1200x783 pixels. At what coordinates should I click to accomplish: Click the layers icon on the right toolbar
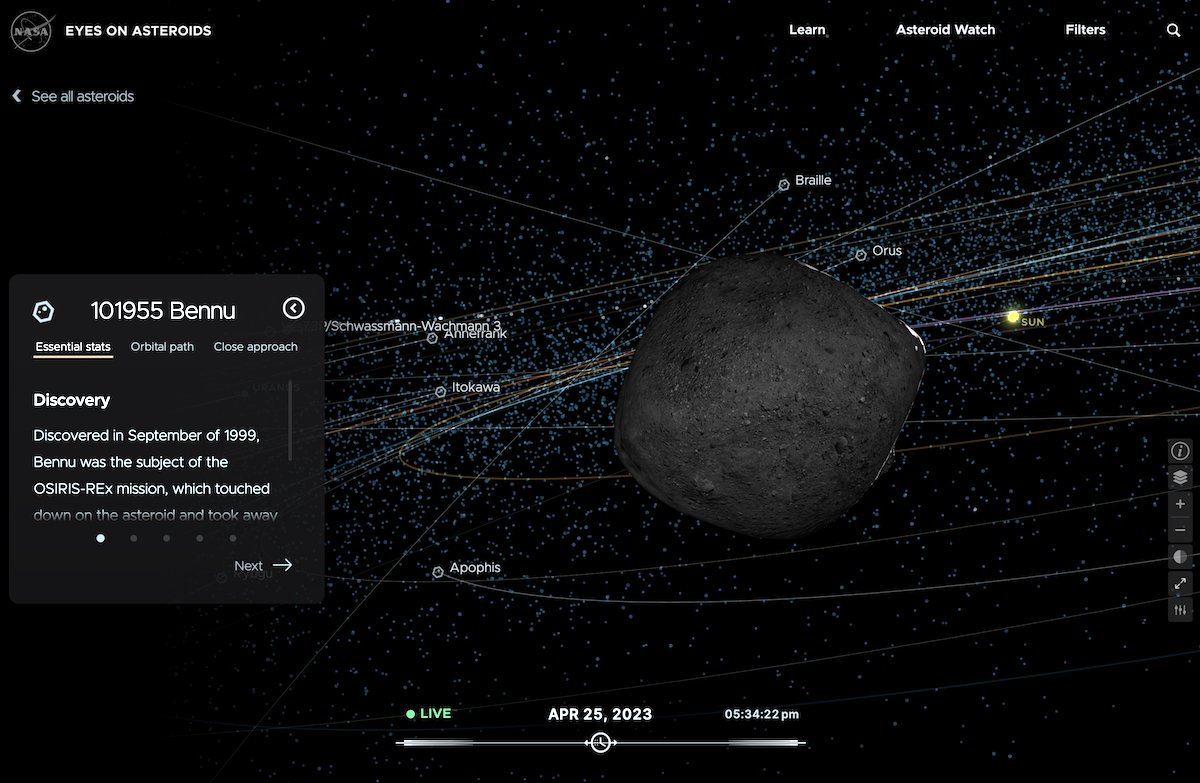click(x=1180, y=477)
